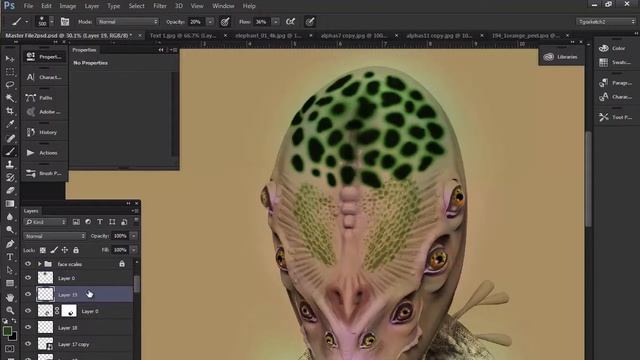Viewport: 640px width, 360px height.
Task: Select the Brush tool in toolbox
Action: (10, 151)
